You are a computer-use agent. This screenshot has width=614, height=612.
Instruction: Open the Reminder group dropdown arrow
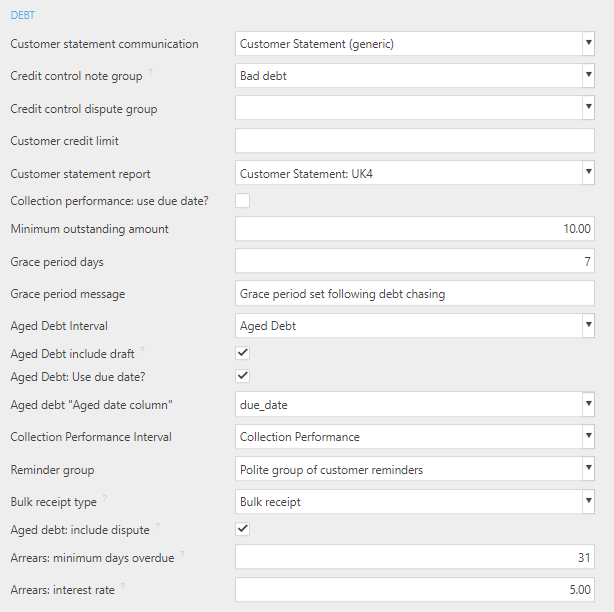(588, 469)
